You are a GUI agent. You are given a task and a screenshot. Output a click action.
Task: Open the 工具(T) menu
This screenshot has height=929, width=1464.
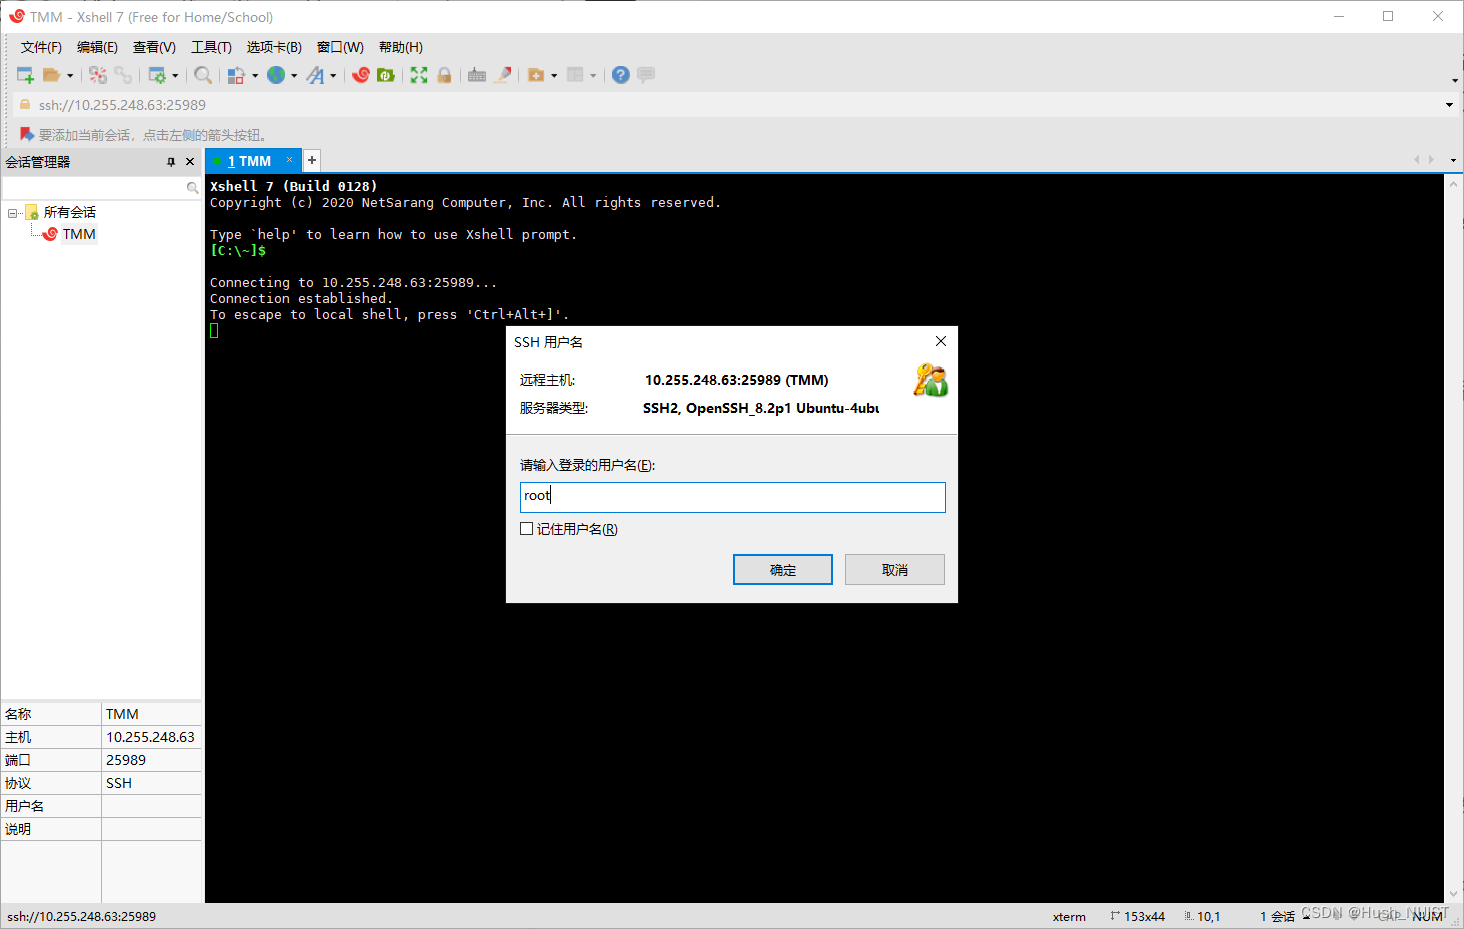point(211,47)
